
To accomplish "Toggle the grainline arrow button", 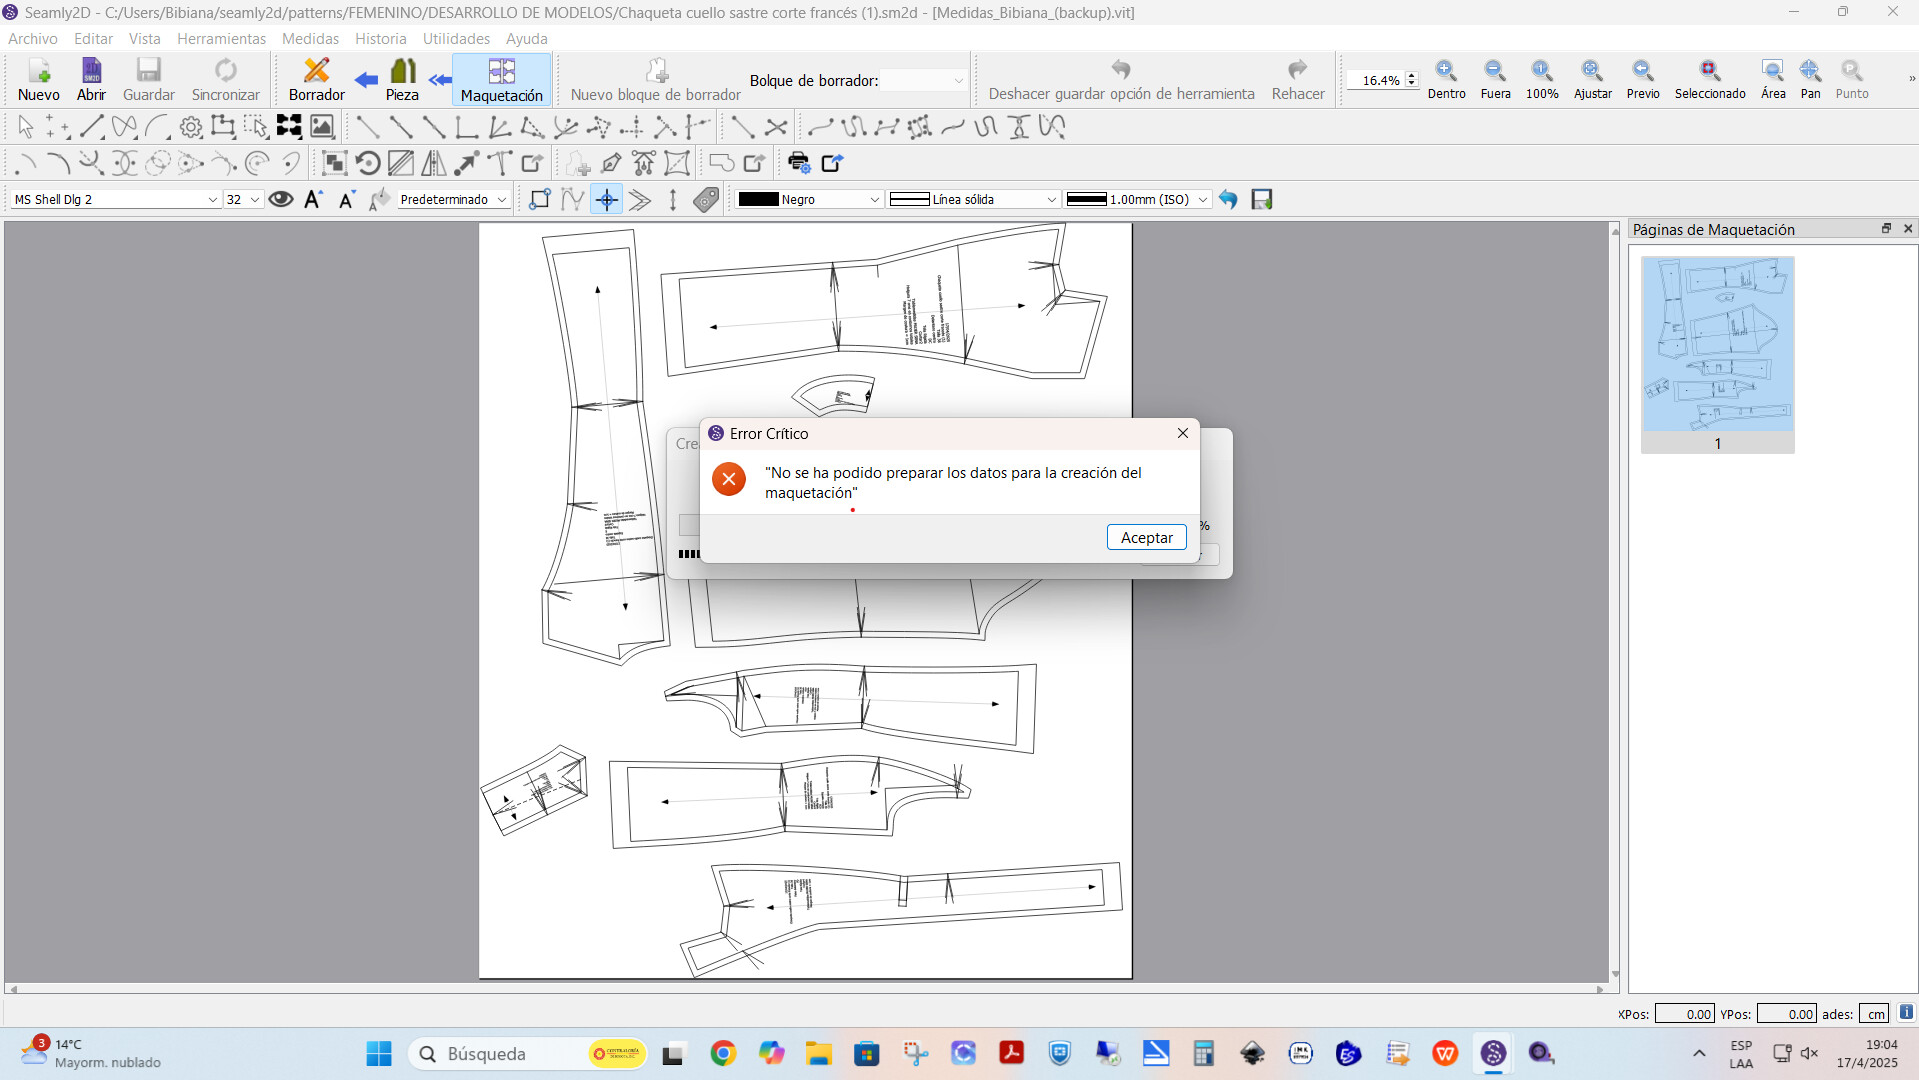I will tap(673, 200).
